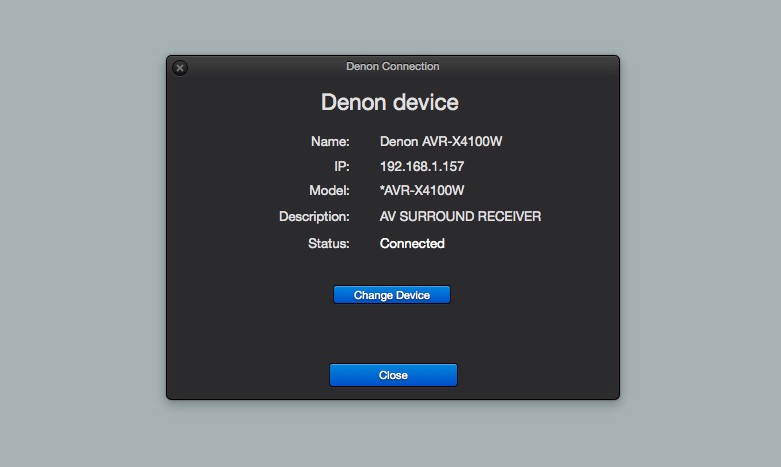Click the Description: field label
This screenshot has height=467, width=781.
point(314,217)
